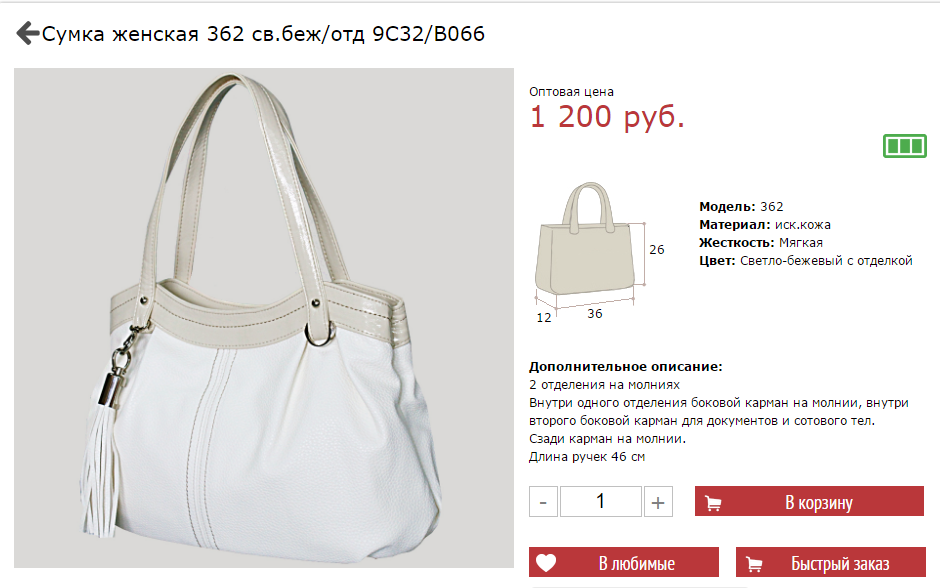Increase quantity with plus button
Image resolution: width=940 pixels, height=588 pixels.
pos(658,502)
